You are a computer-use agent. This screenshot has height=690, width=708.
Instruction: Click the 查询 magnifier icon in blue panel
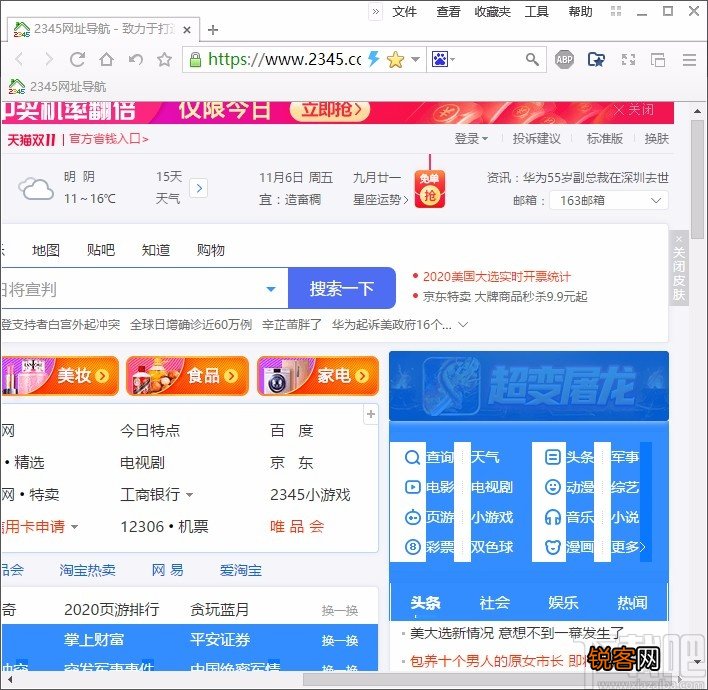click(x=412, y=457)
